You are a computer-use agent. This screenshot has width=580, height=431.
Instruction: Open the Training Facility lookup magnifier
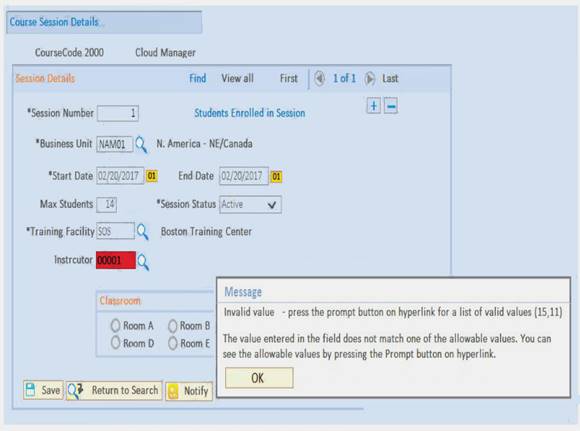point(142,232)
